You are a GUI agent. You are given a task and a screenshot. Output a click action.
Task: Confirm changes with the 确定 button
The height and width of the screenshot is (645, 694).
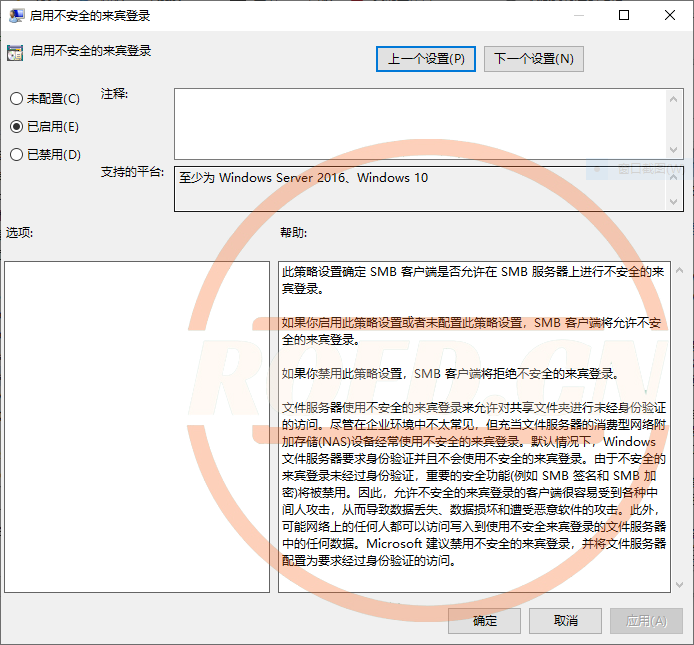click(x=485, y=621)
